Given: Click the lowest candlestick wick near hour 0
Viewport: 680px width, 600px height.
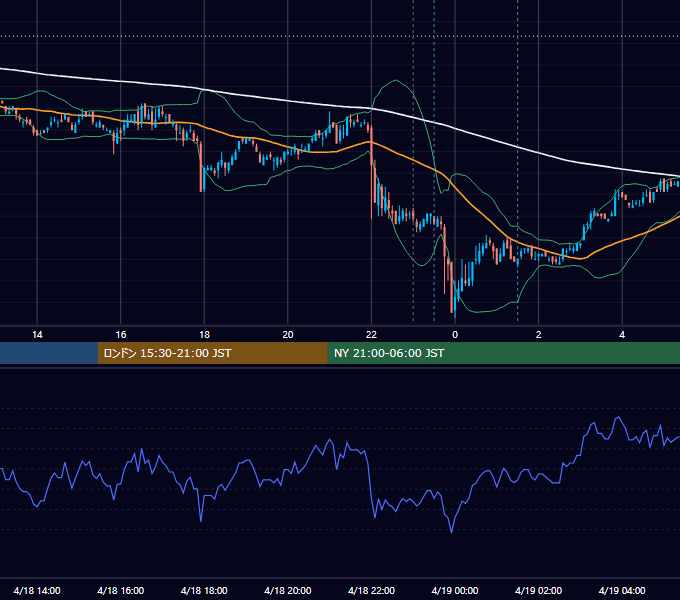Looking at the screenshot, I should point(455,313).
